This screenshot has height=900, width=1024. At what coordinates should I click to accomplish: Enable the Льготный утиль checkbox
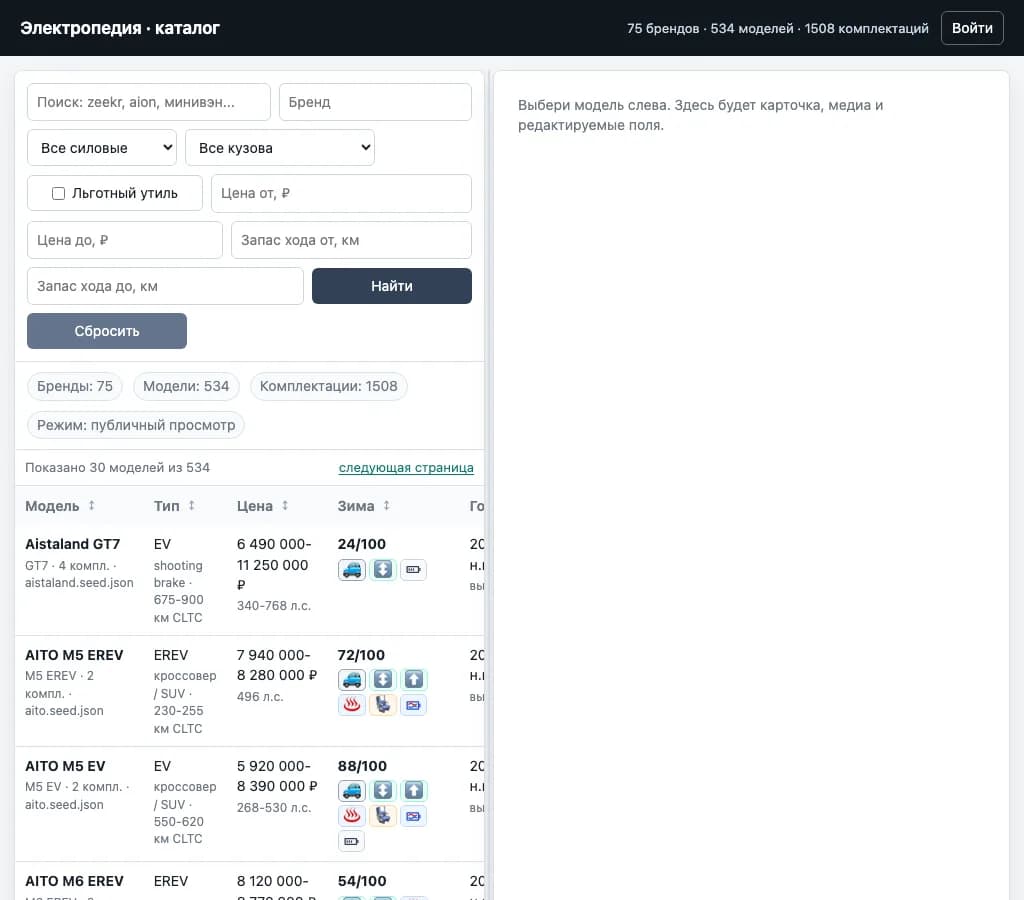58,193
